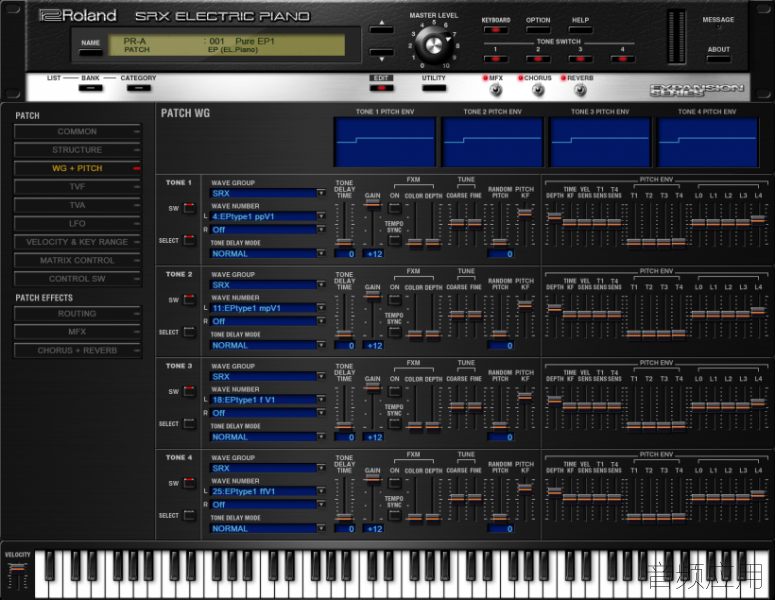Open the Tone 4 pitch envelope graph

click(707, 141)
